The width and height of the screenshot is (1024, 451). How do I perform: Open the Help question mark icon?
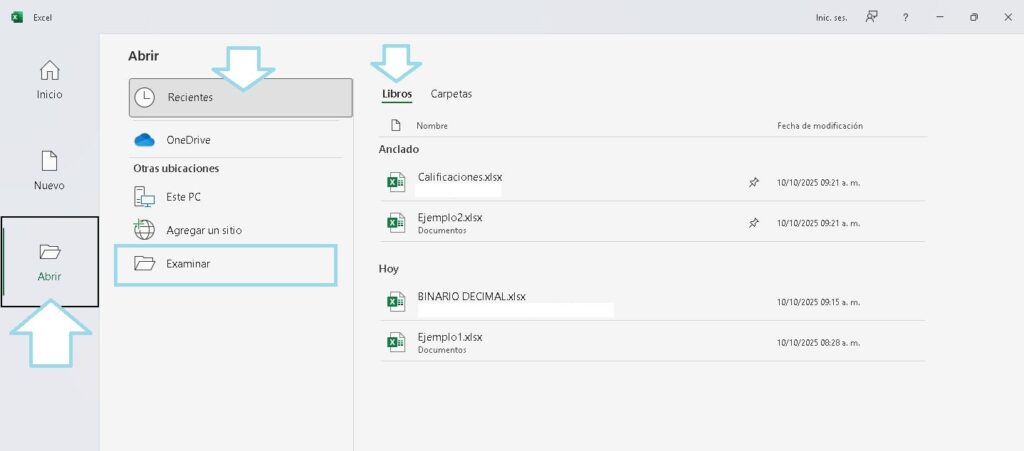click(905, 17)
